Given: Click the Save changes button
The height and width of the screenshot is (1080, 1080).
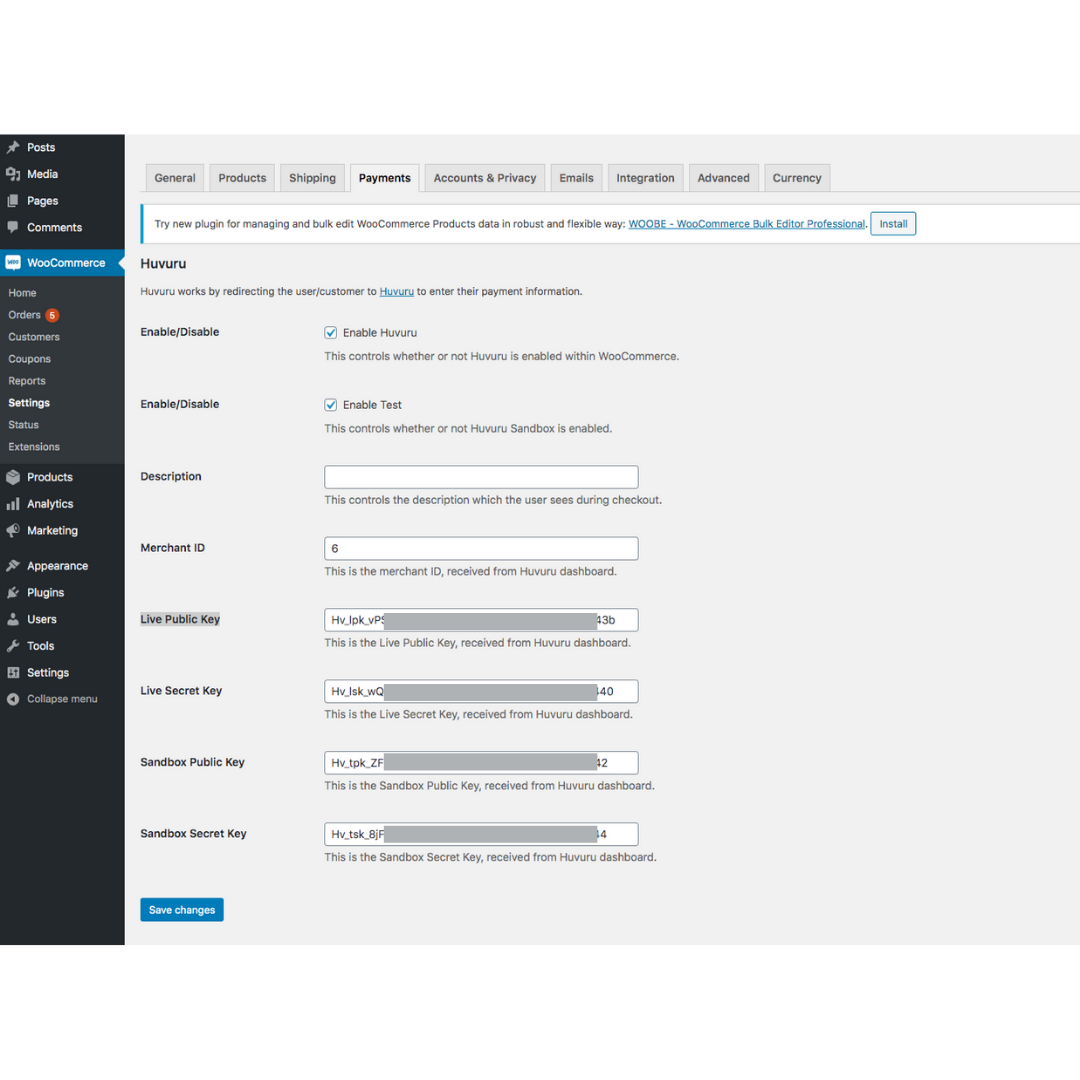Looking at the screenshot, I should (182, 910).
